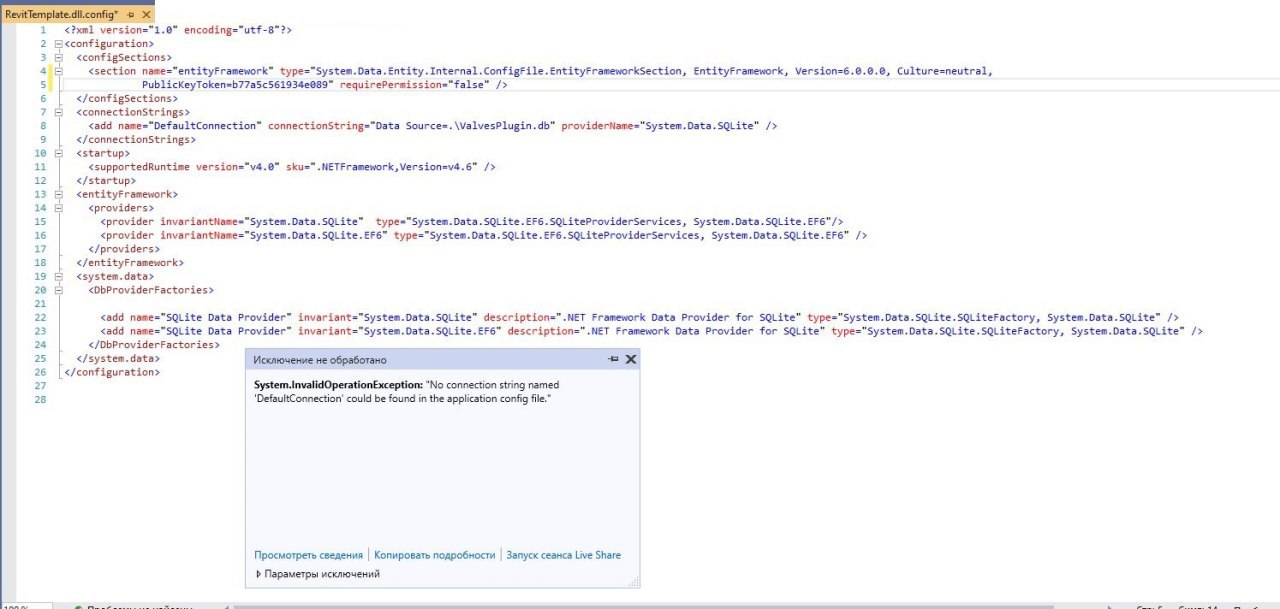1280x609 pixels.
Task: Collapse the configuration element on line 2
Action: [58, 44]
